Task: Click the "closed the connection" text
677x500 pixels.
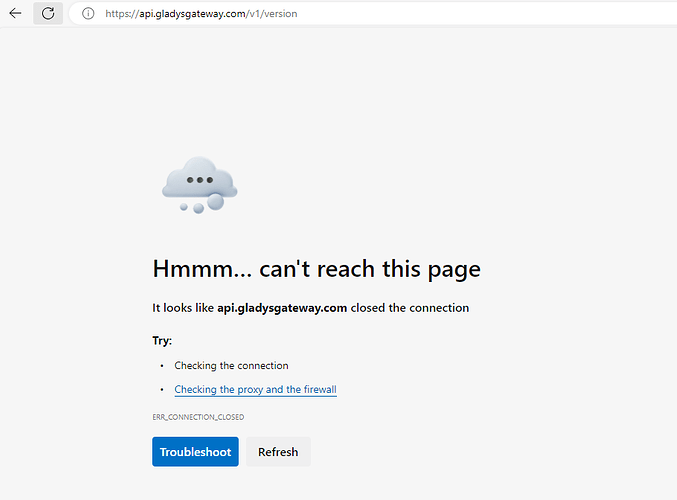Action: [409, 308]
